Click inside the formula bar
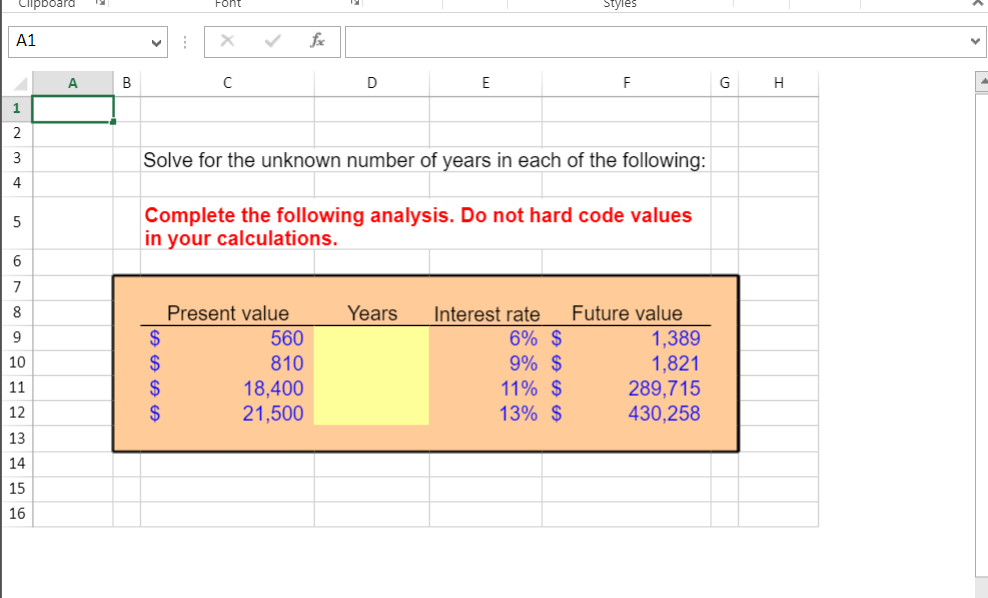Screen dimensions: 988x598 click(600, 41)
